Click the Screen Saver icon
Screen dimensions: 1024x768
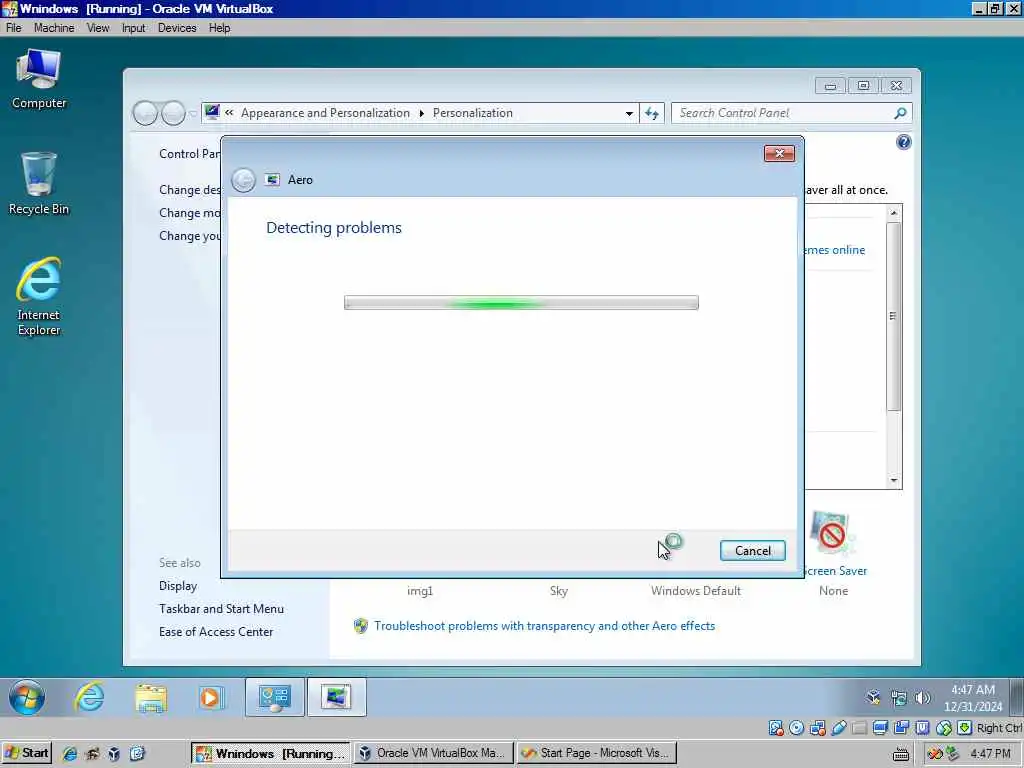pyautogui.click(x=833, y=534)
